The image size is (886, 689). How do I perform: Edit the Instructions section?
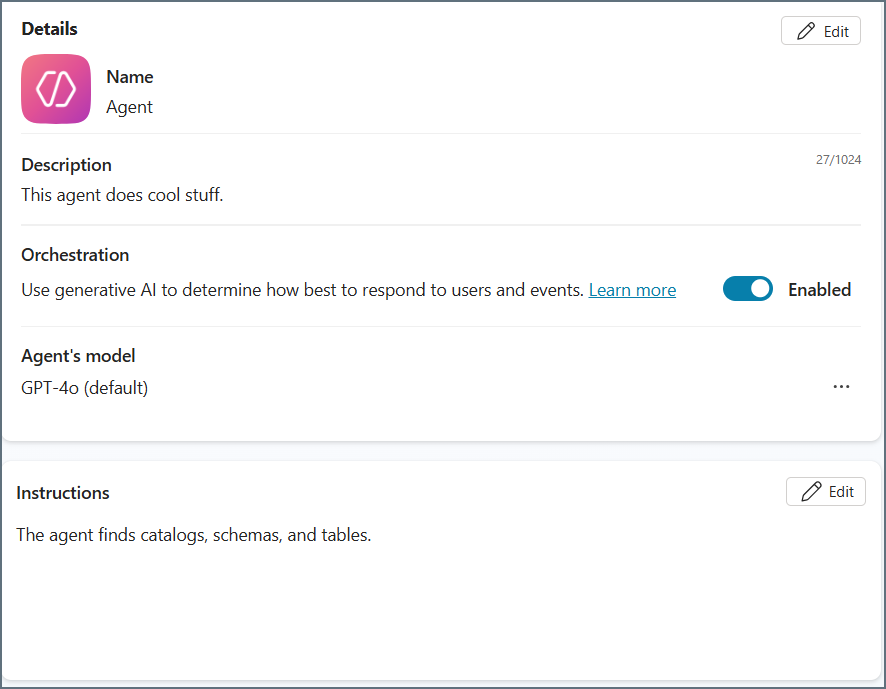coord(826,492)
